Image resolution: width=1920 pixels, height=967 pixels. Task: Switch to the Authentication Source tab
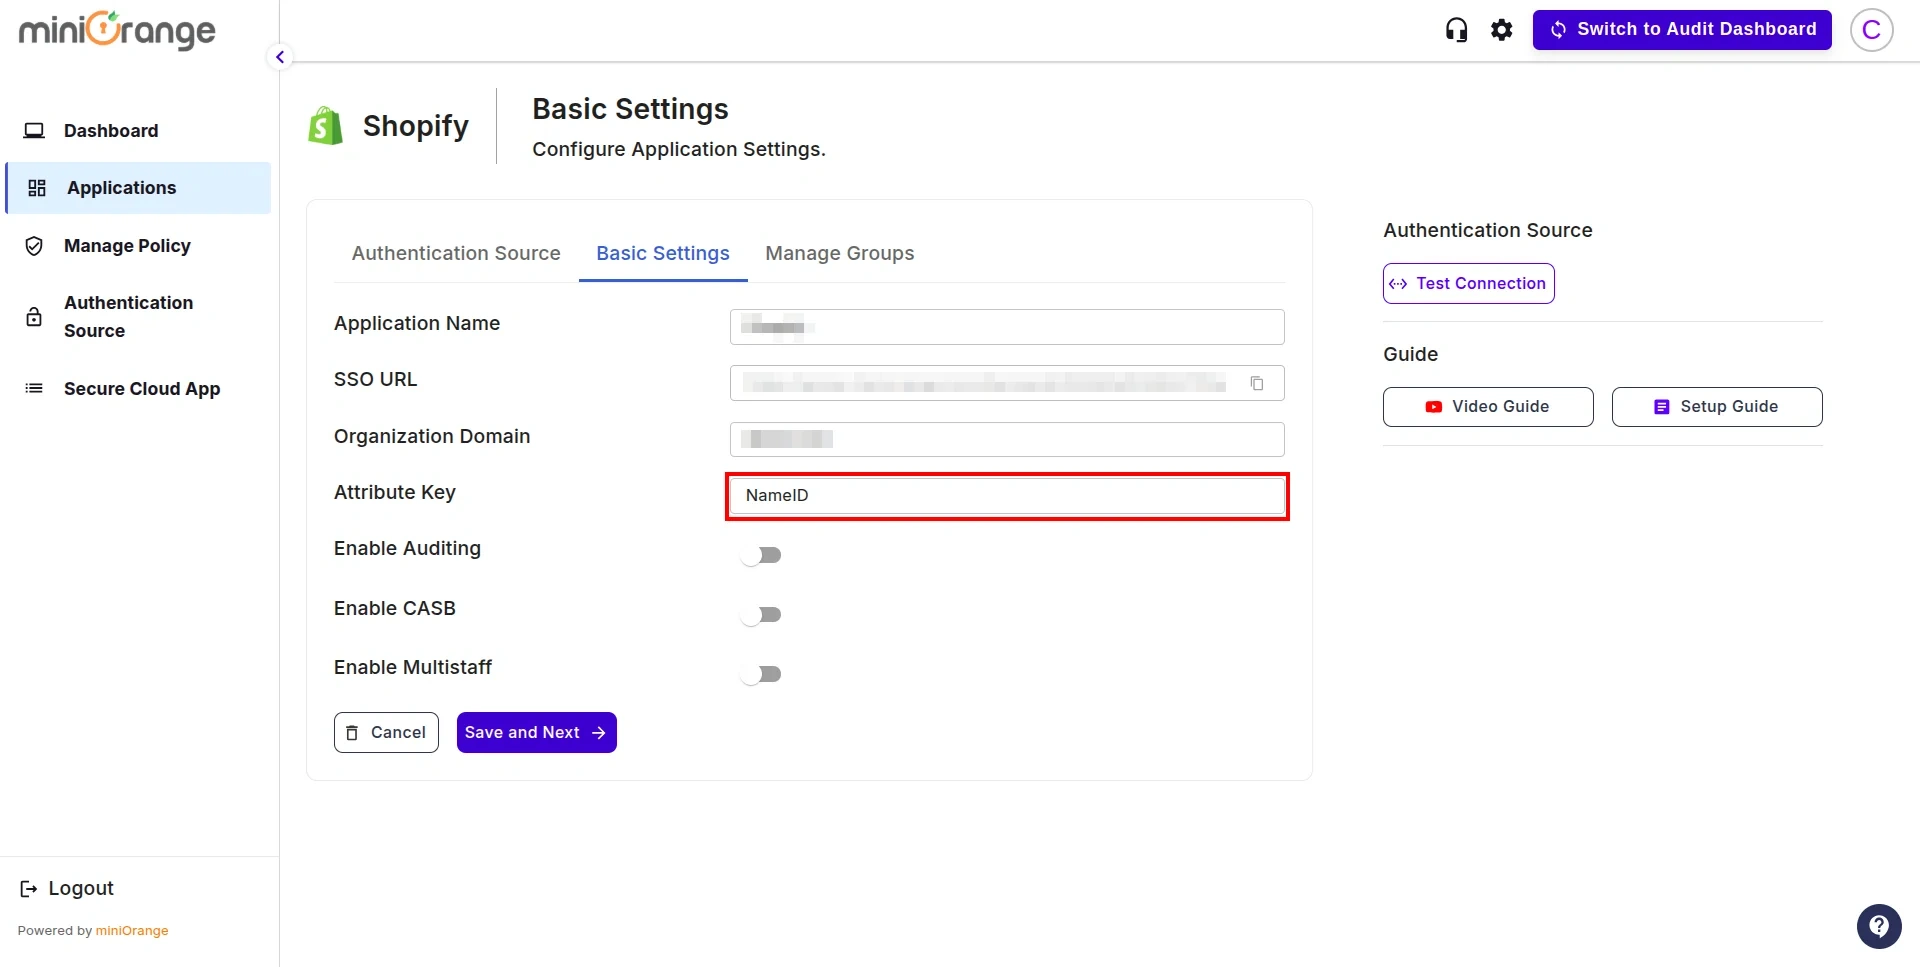pyautogui.click(x=455, y=254)
